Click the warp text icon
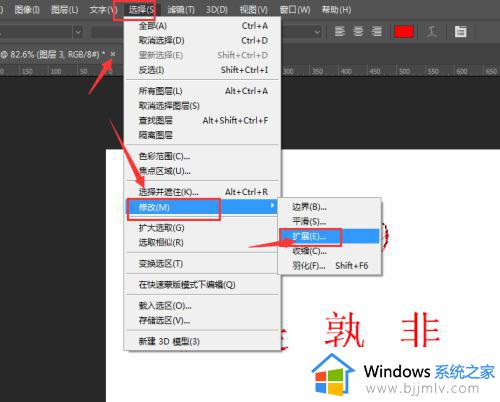The height and width of the screenshot is (402, 500). point(432,32)
